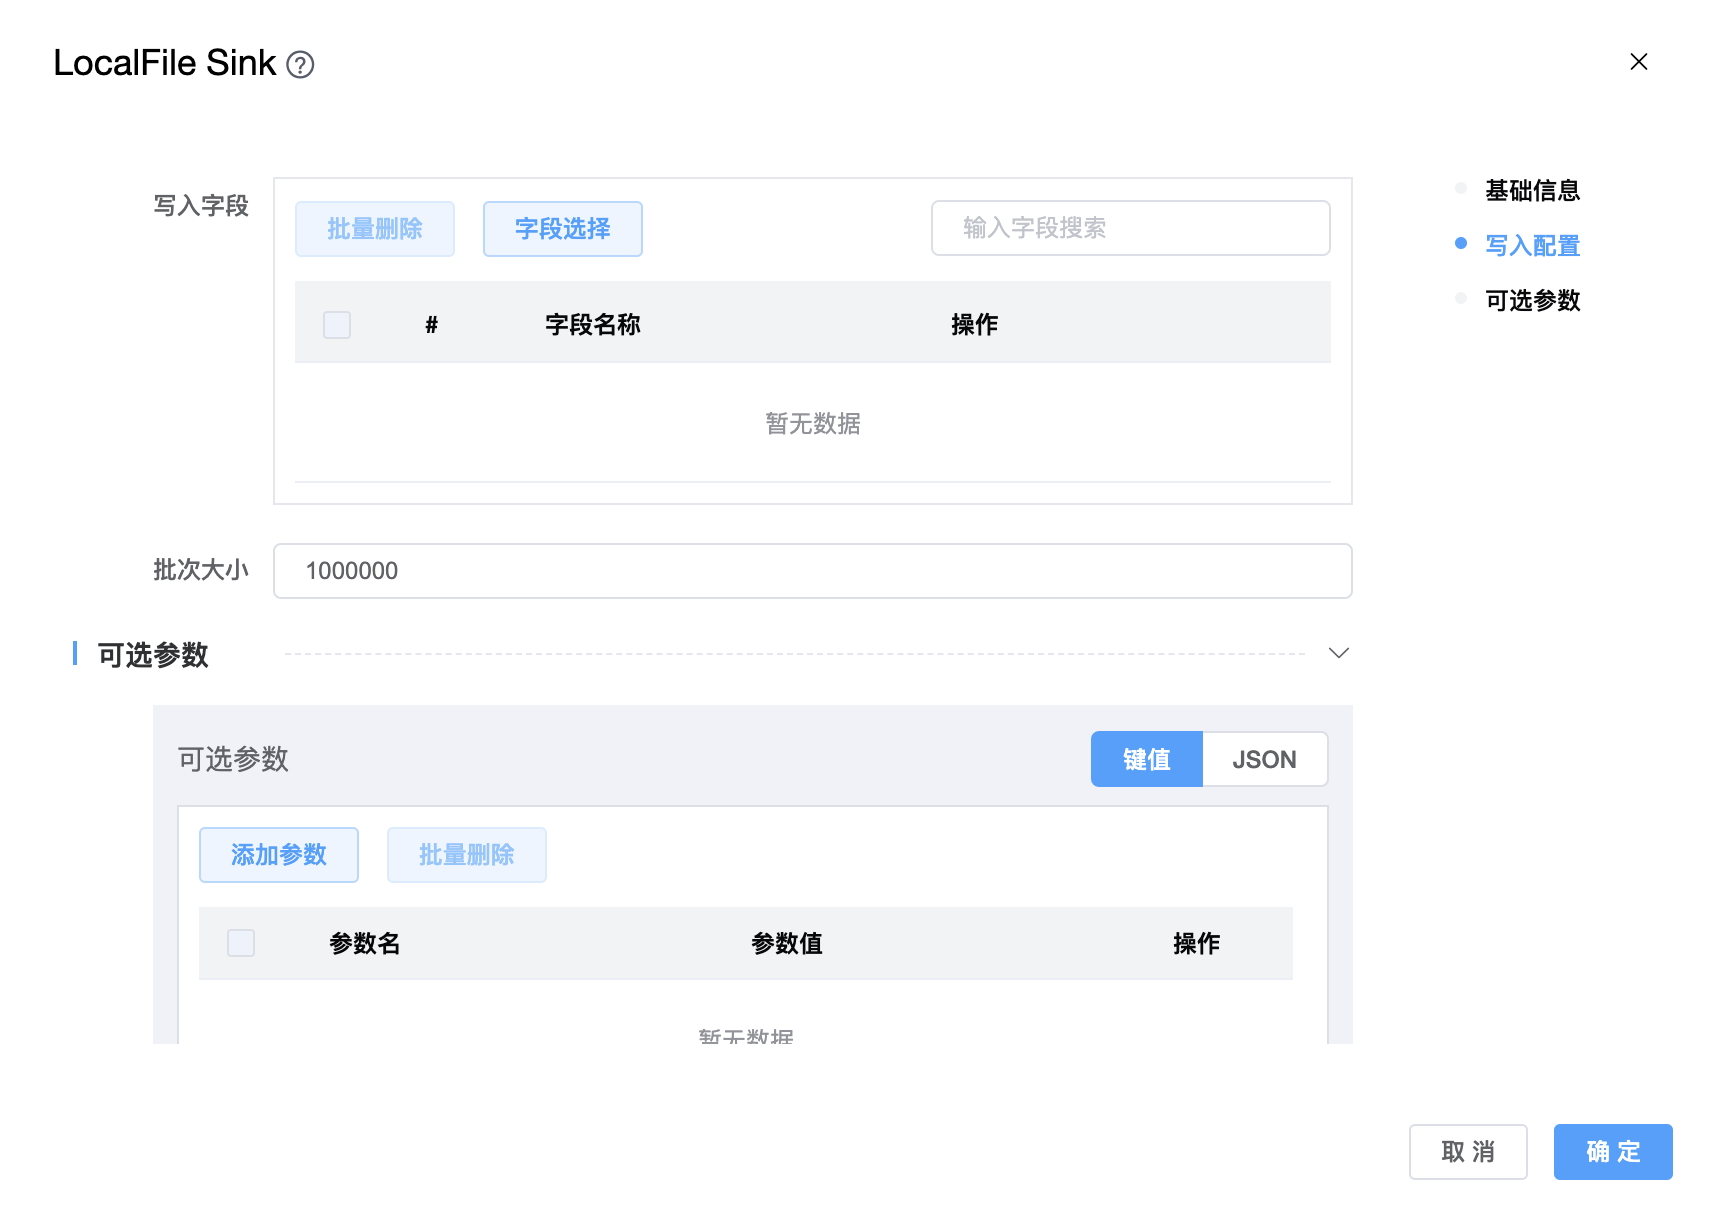This screenshot has width=1710, height=1216.
Task: Click the 添加参数 button
Action: coord(279,855)
